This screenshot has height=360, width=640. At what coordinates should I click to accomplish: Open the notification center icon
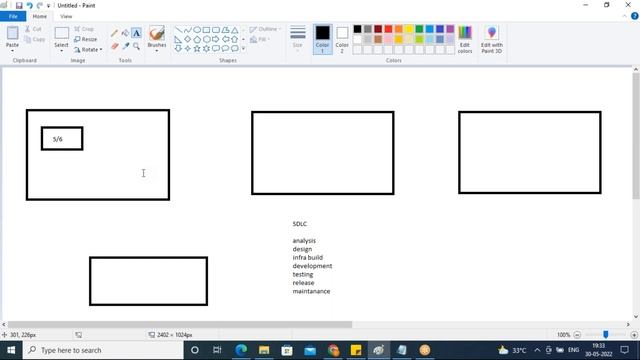624,350
